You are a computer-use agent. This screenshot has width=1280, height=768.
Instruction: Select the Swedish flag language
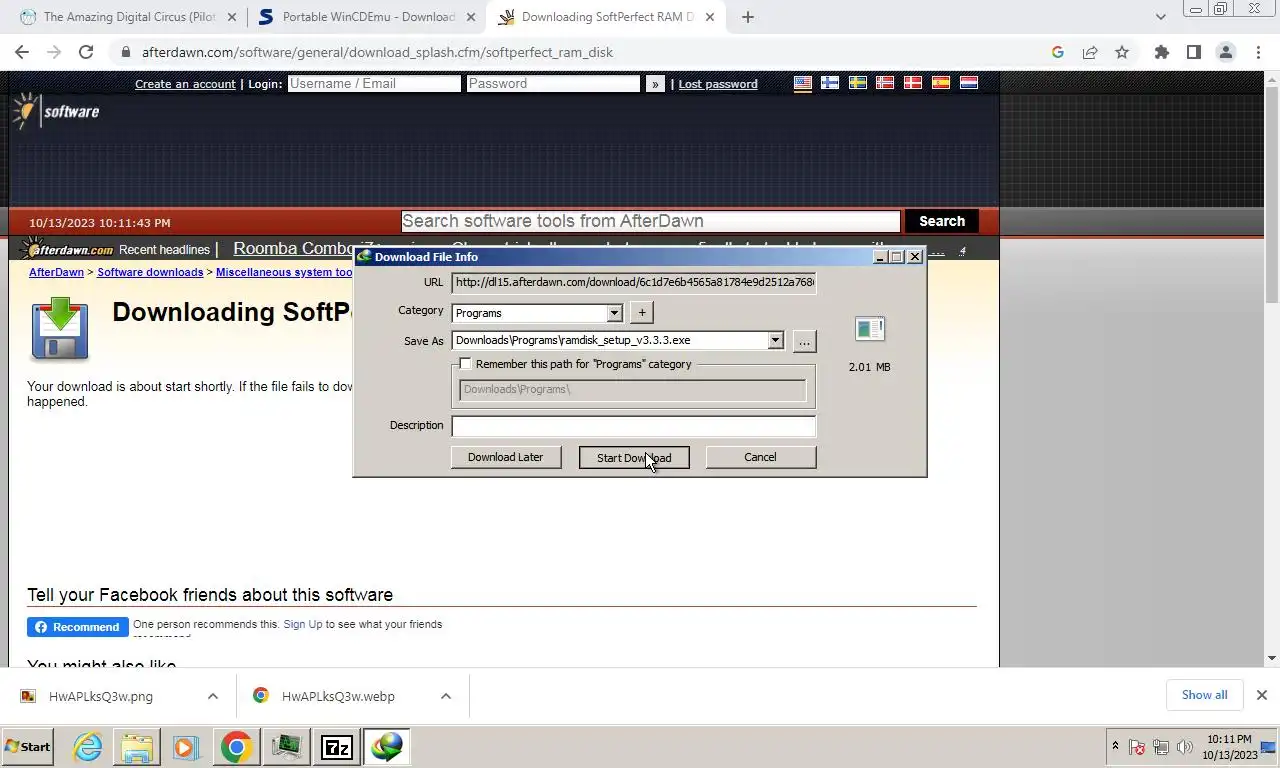click(x=857, y=83)
